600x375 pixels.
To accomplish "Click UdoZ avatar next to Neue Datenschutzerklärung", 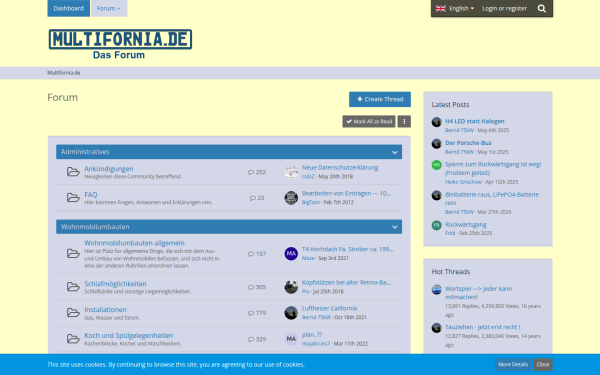I will point(291,172).
